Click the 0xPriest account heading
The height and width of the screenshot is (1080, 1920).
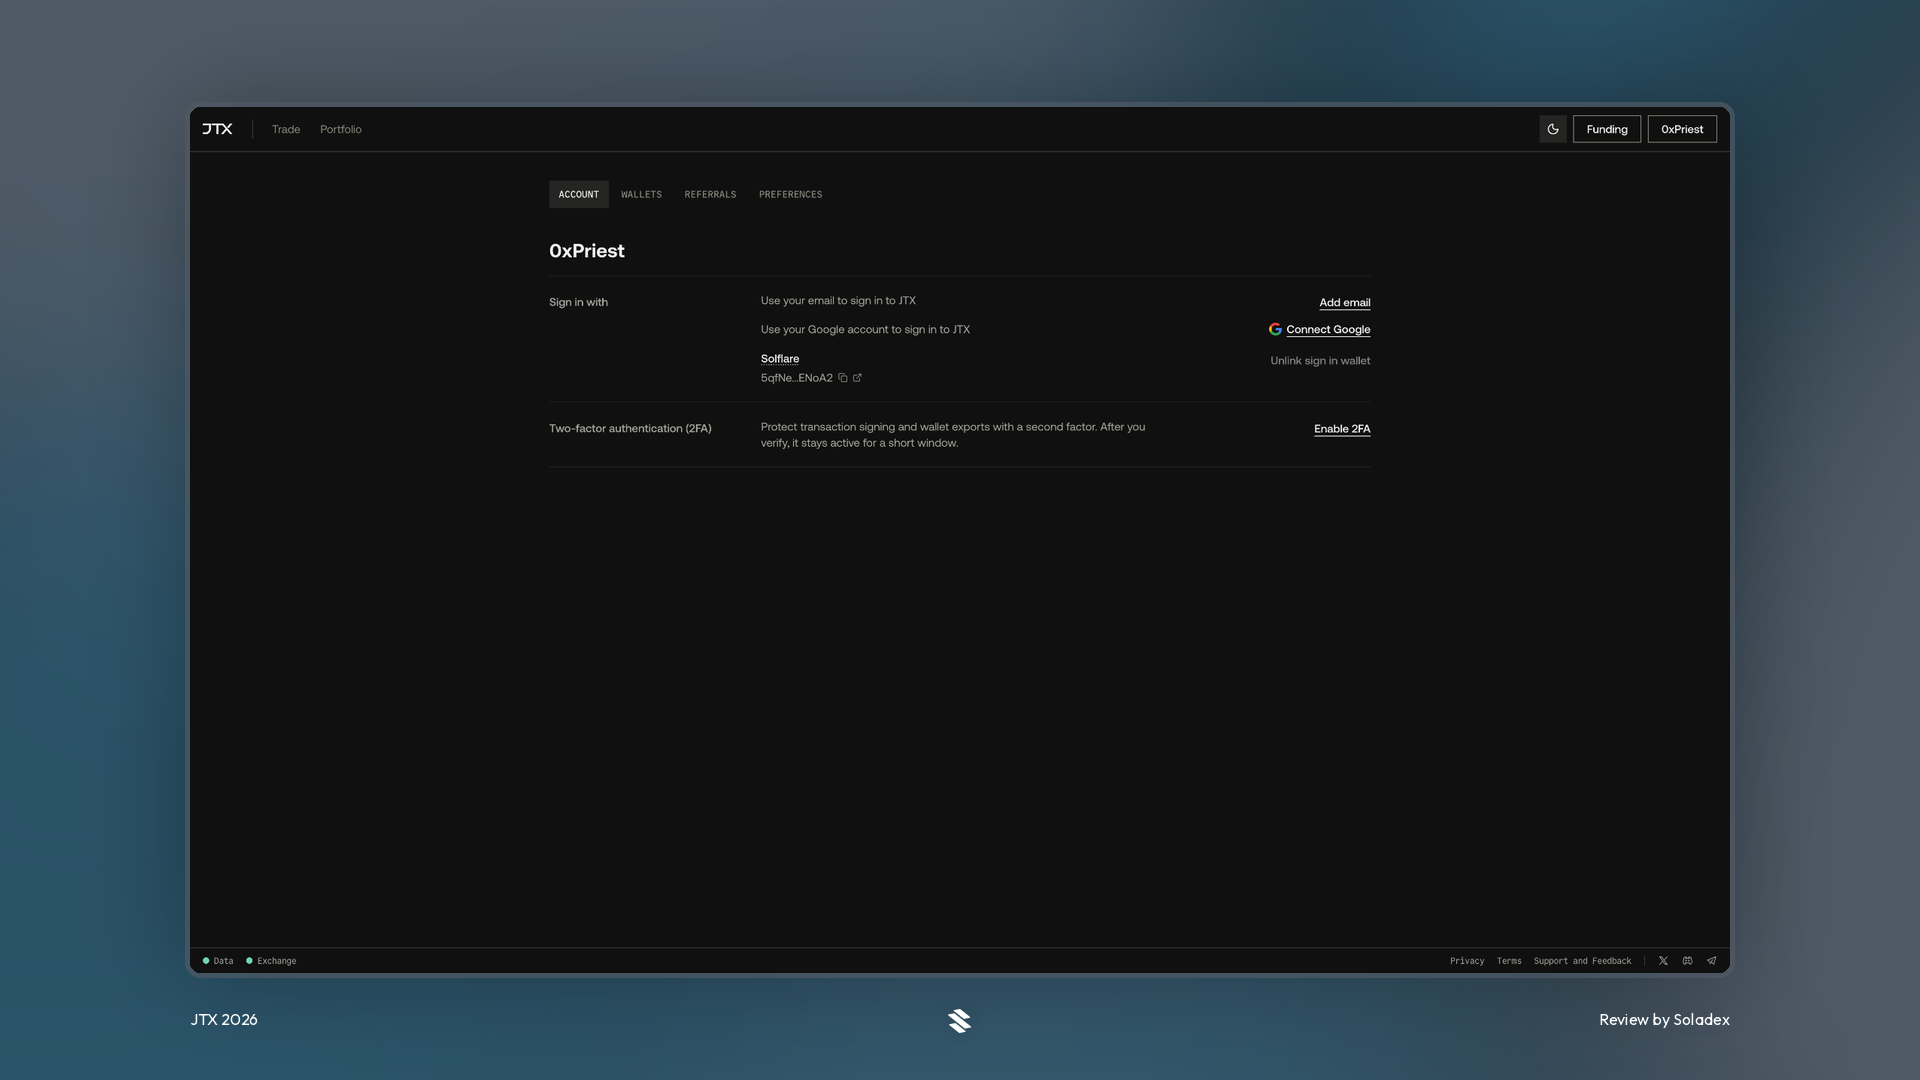pyautogui.click(x=587, y=251)
